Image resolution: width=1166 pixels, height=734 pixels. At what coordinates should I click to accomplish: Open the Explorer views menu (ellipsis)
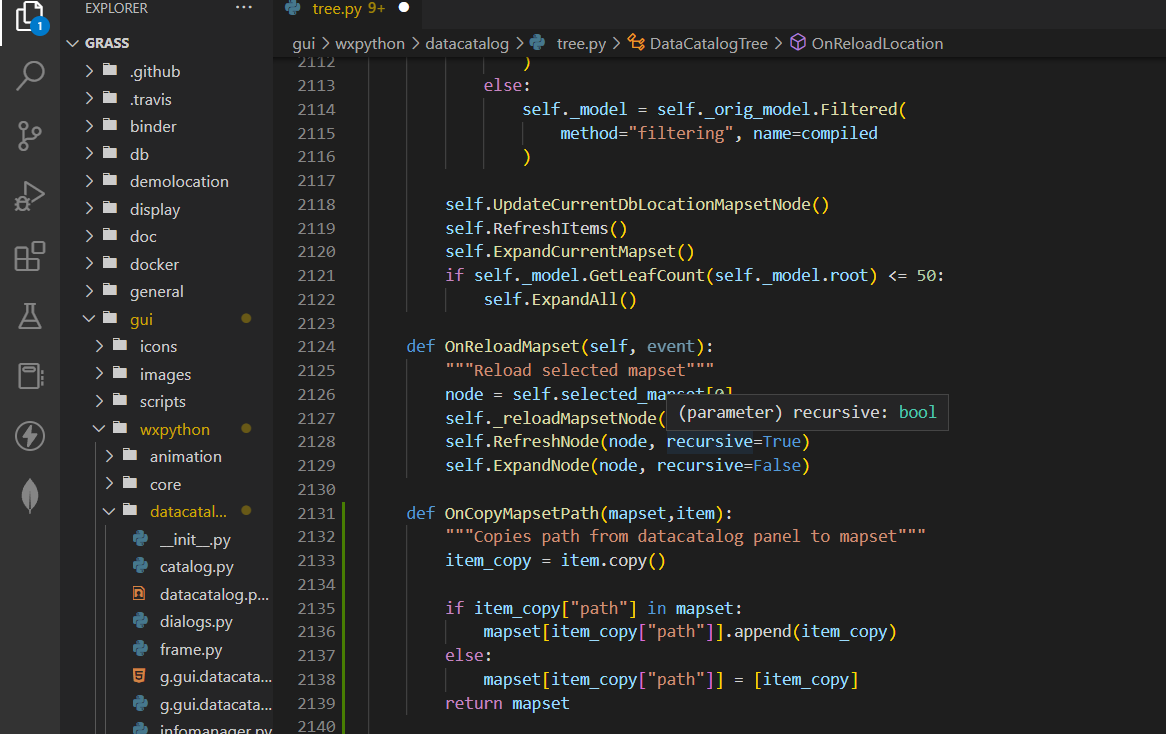tap(243, 7)
